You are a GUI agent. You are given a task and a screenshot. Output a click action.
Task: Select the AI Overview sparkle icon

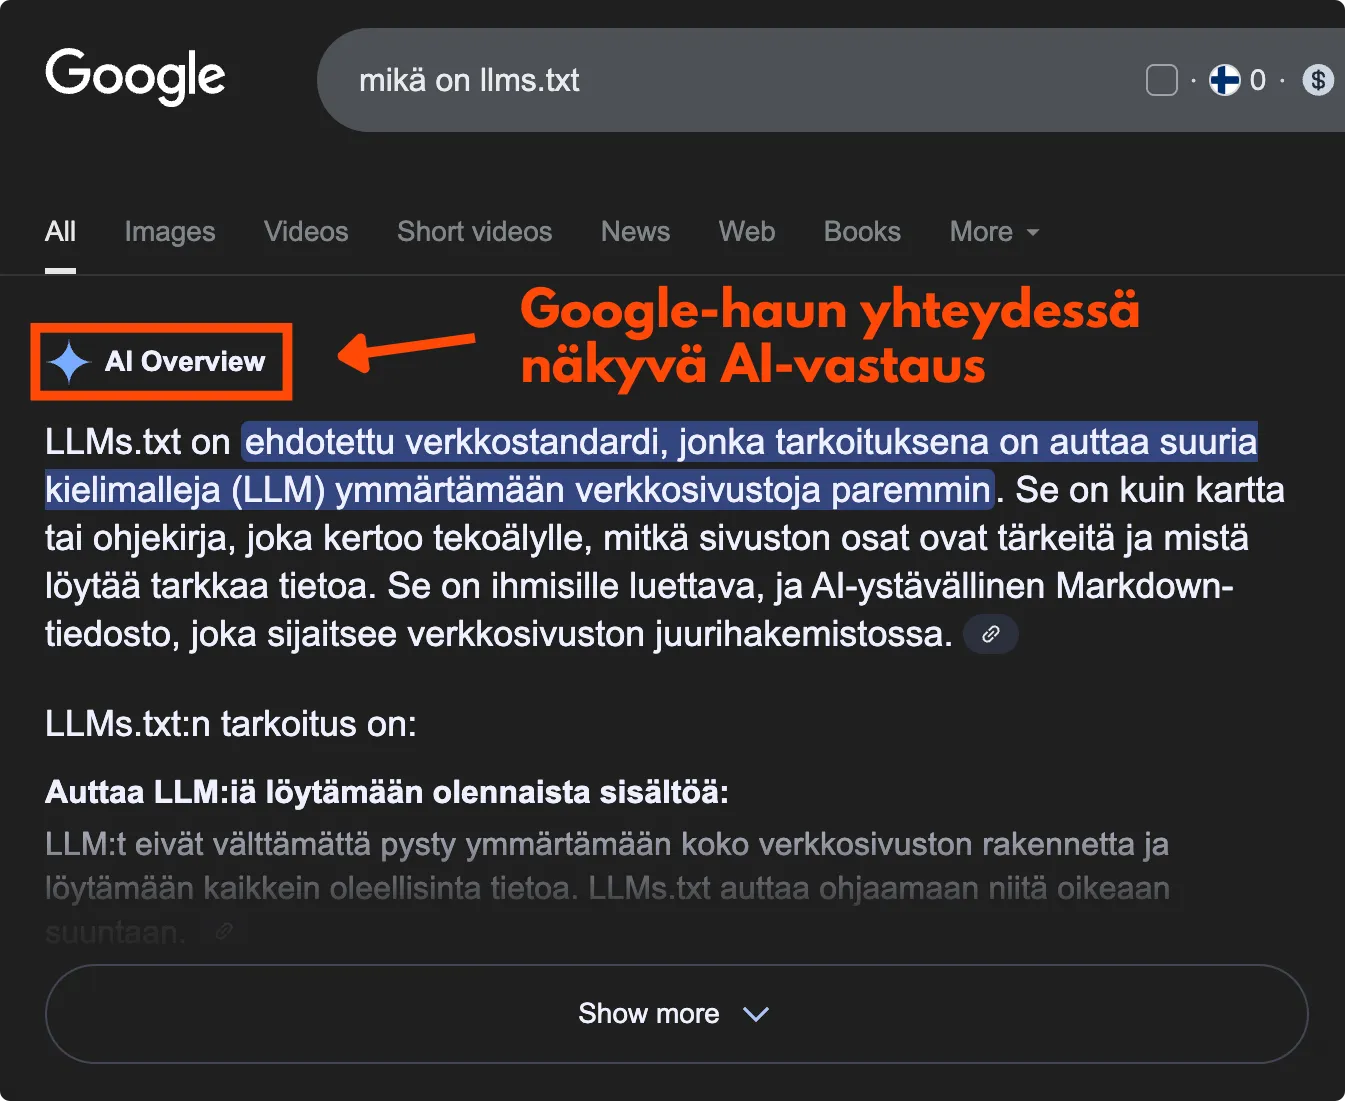tap(69, 362)
